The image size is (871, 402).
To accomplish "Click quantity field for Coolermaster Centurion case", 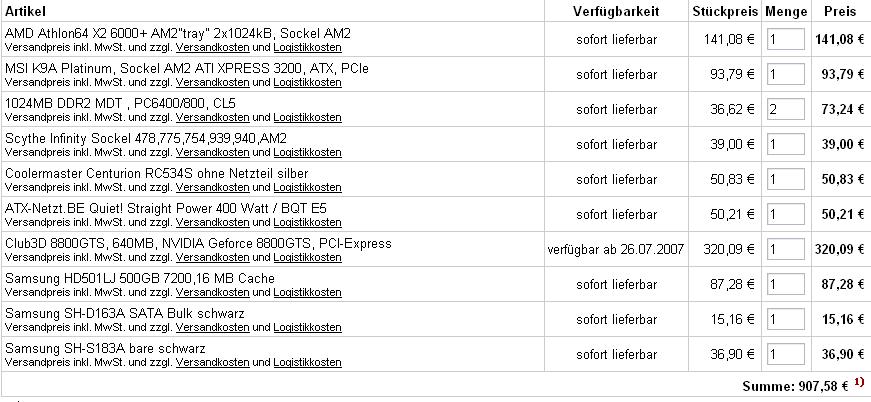I will 785,179.
